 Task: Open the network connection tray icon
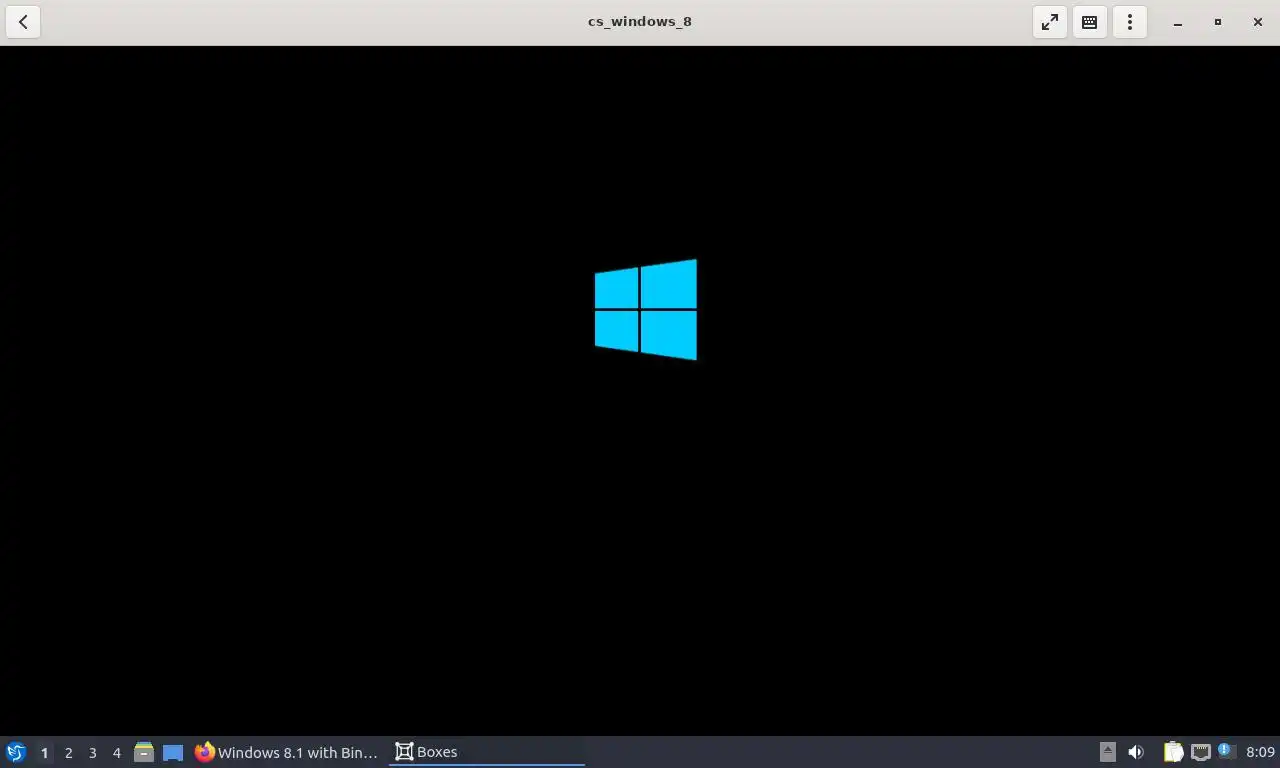click(1201, 752)
